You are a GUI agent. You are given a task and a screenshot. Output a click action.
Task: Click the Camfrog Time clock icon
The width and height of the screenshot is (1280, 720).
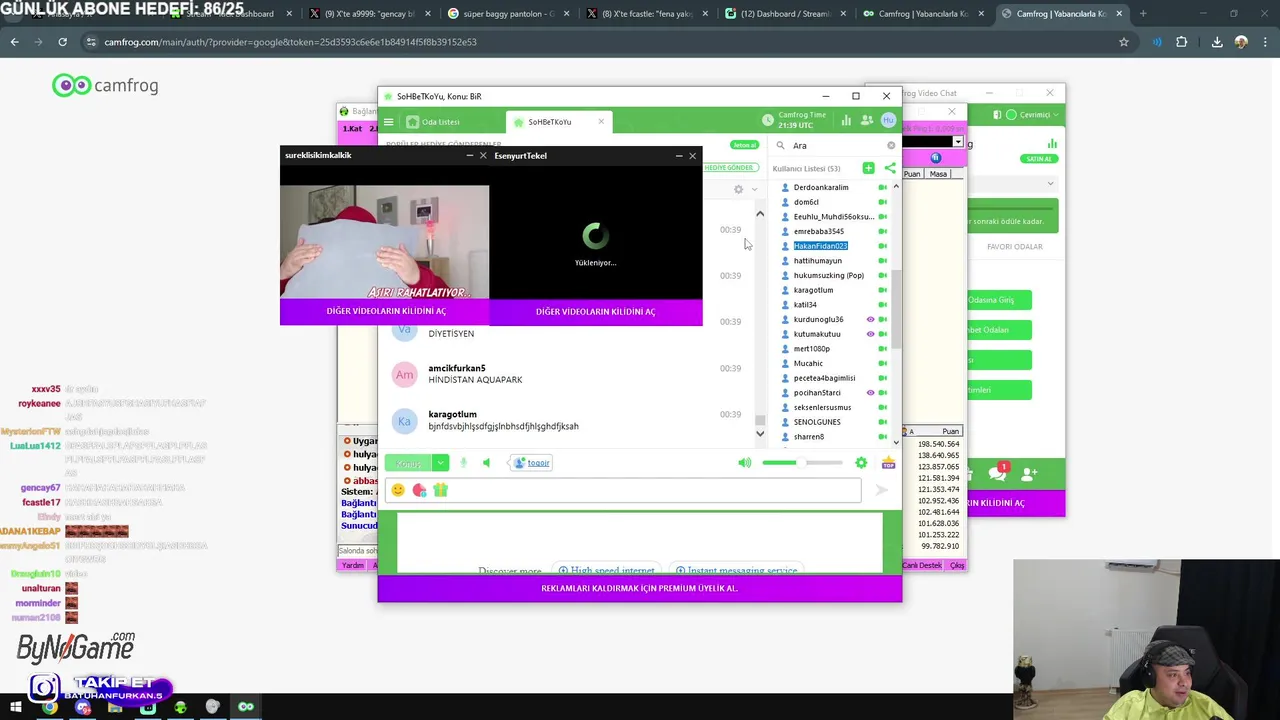(768, 120)
